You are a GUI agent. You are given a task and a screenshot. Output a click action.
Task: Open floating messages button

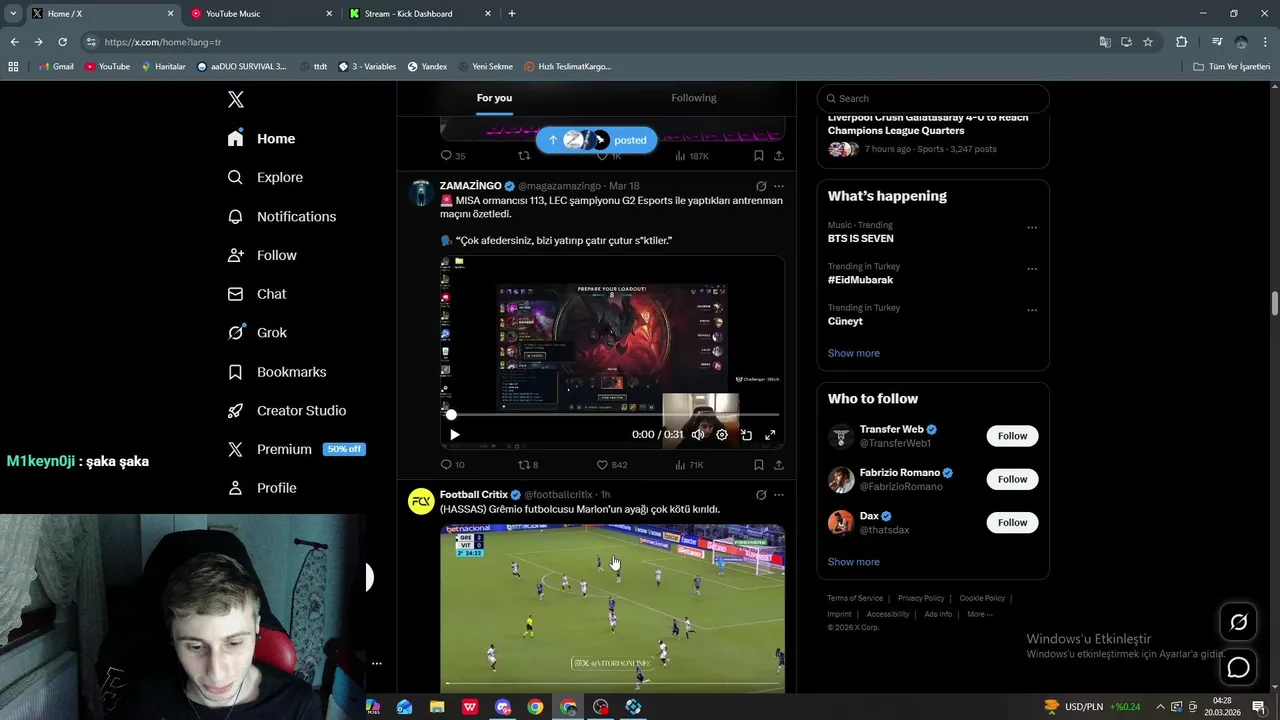tap(1238, 667)
